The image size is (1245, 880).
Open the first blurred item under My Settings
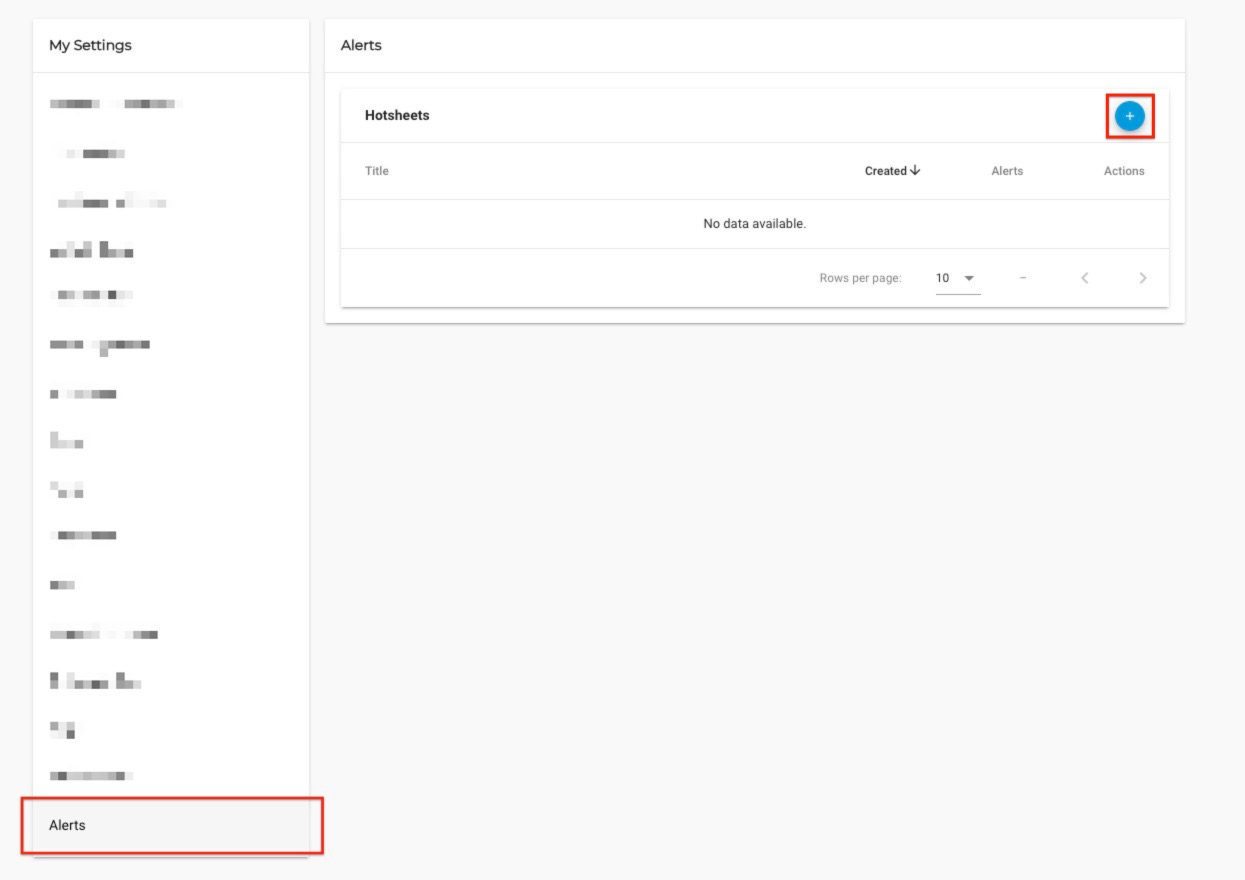coord(112,104)
